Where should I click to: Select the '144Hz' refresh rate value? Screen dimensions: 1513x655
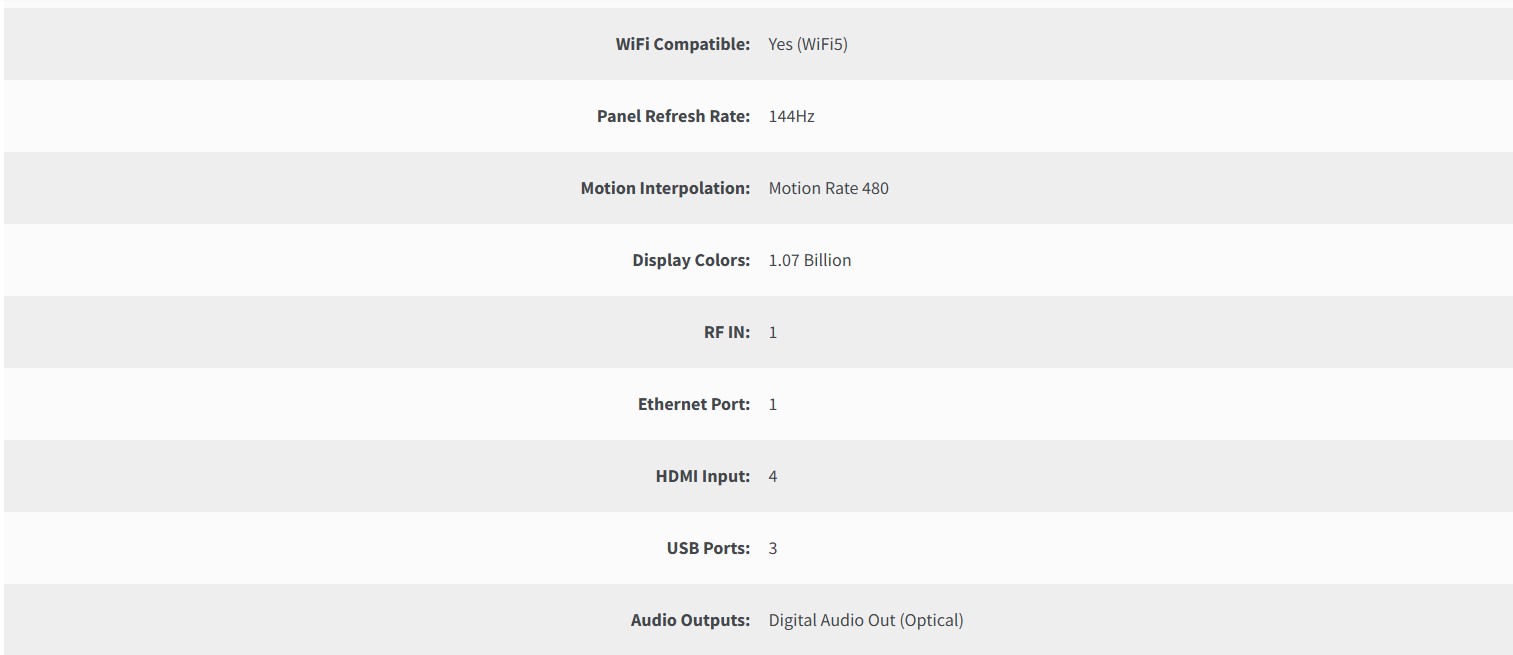click(x=791, y=116)
